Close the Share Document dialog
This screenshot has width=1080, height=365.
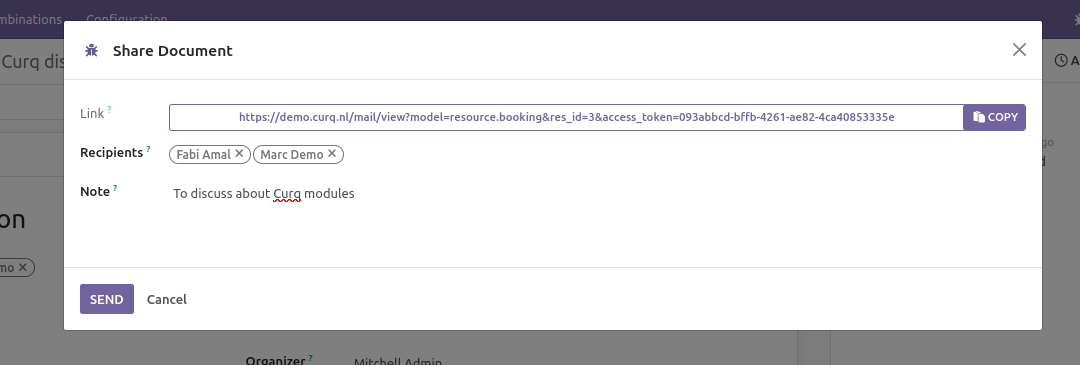pyautogui.click(x=1019, y=50)
